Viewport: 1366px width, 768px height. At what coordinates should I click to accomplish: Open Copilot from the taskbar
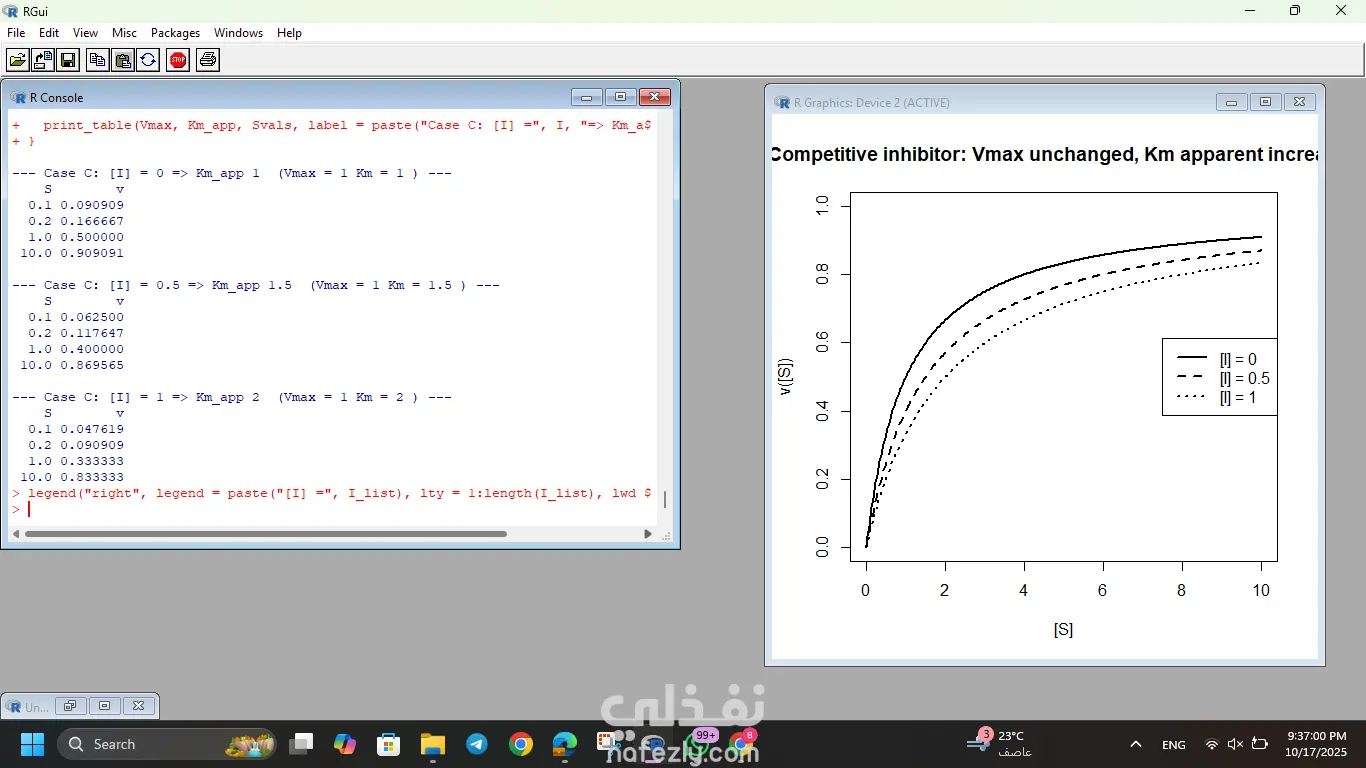[x=345, y=744]
